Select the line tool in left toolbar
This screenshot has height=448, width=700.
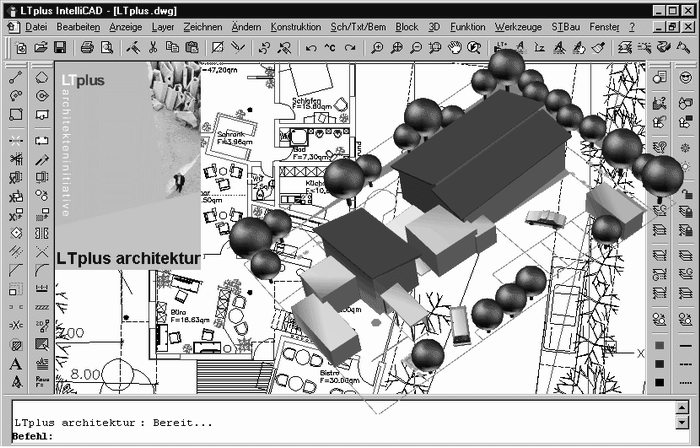(x=16, y=78)
